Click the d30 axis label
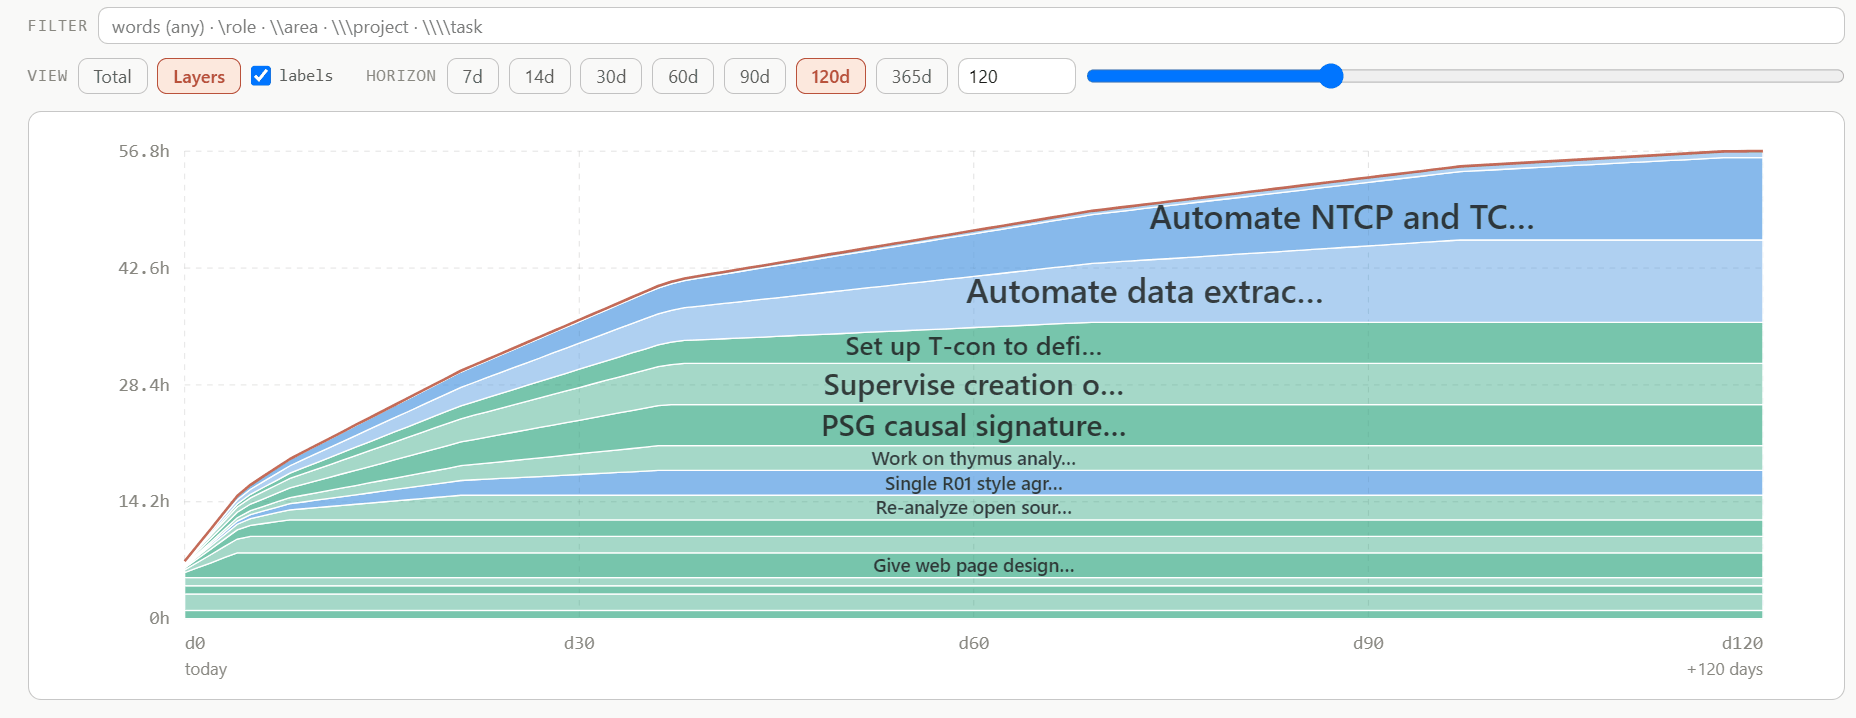The height and width of the screenshot is (718, 1856). coord(579,643)
